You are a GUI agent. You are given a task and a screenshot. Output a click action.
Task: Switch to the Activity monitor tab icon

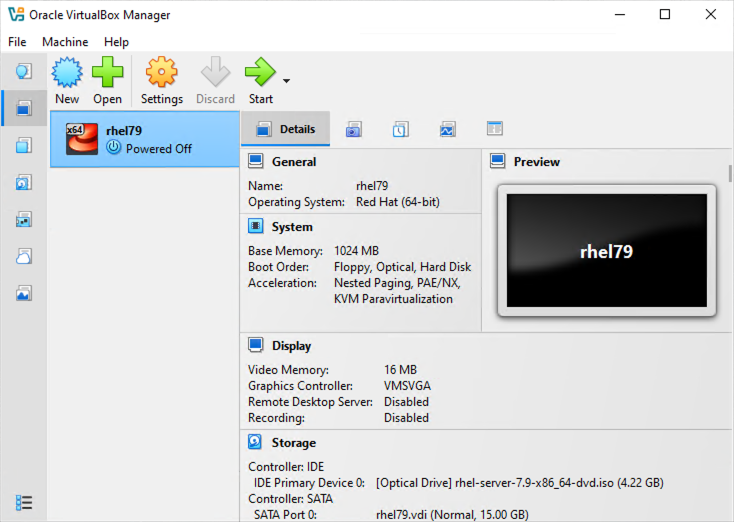[448, 129]
